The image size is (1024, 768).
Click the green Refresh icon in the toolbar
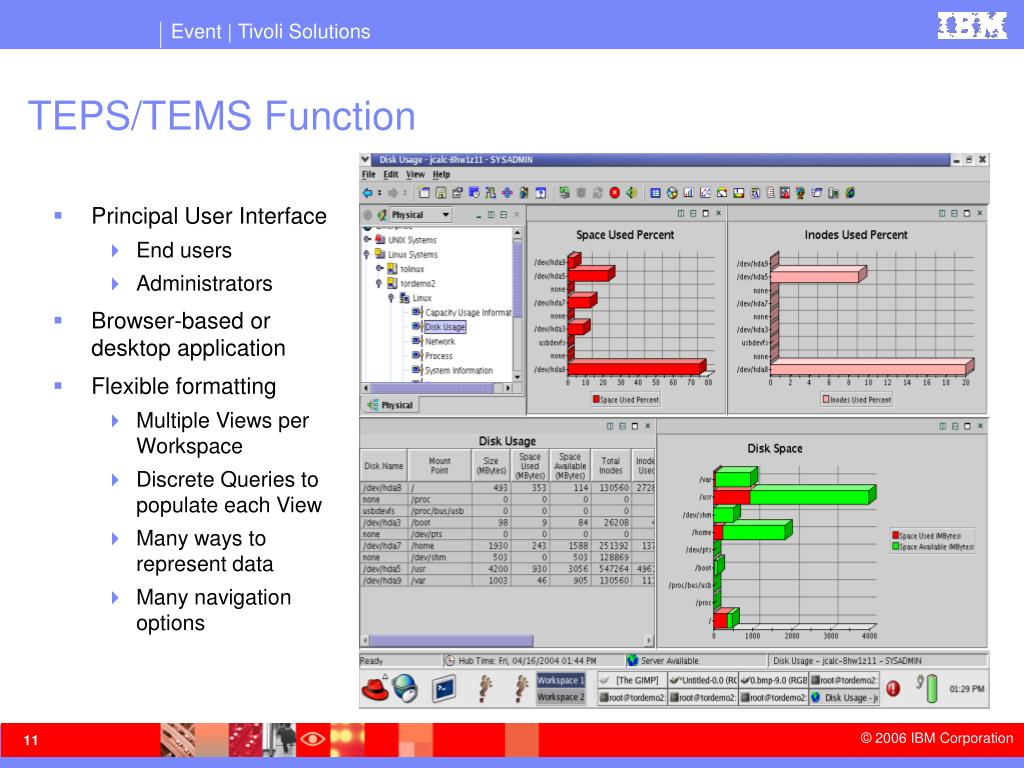coord(564,193)
